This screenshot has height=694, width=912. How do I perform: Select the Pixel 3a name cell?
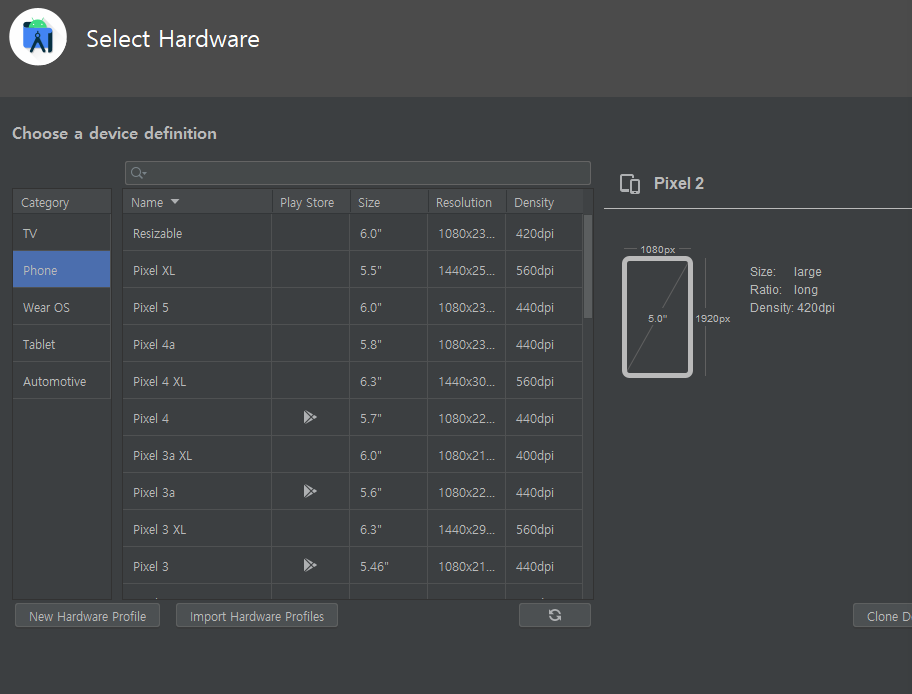197,492
